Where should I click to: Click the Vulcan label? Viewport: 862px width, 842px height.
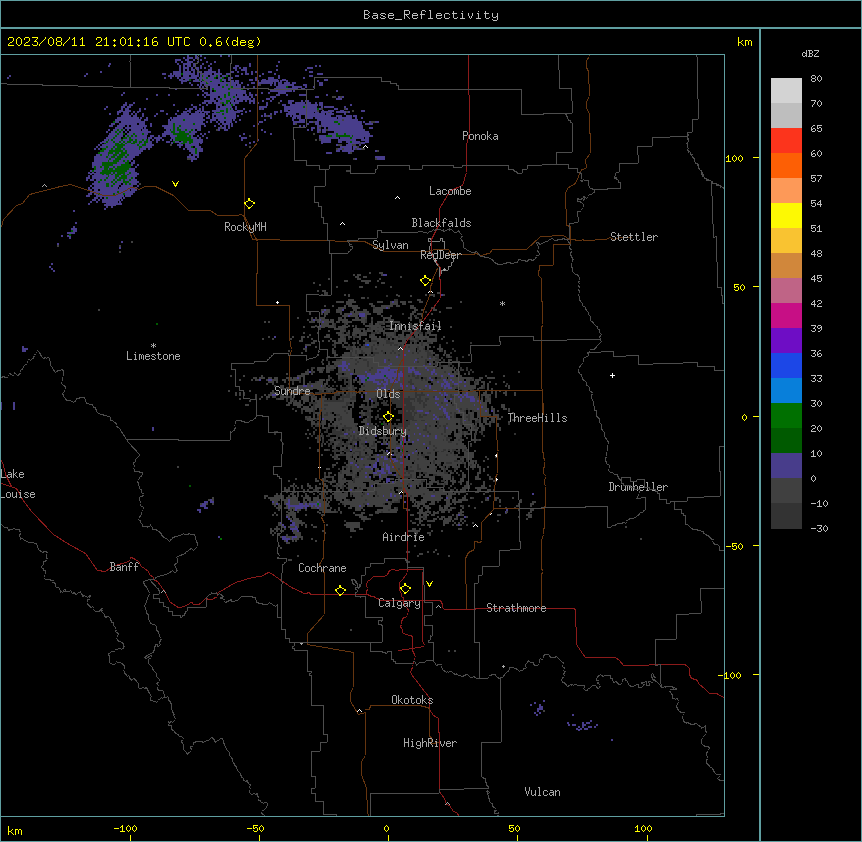coord(542,792)
